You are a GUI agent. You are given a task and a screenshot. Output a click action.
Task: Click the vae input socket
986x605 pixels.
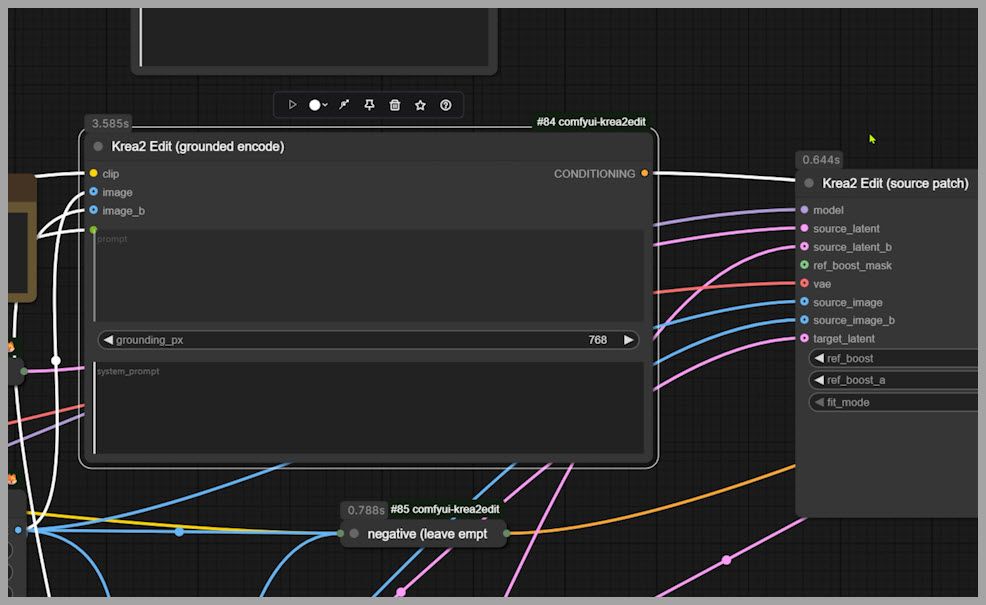coord(804,284)
